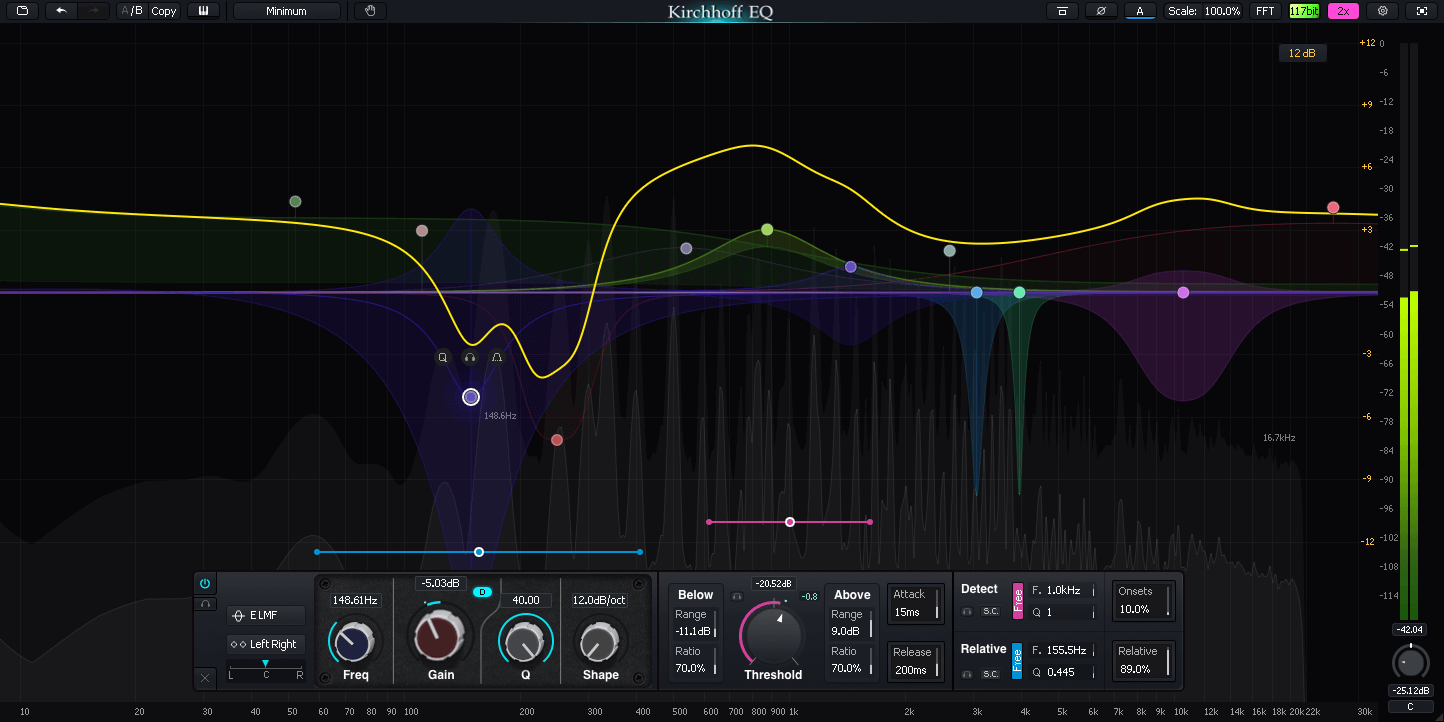Copy current snapshot settings
The height and width of the screenshot is (722, 1444).
(162, 11)
